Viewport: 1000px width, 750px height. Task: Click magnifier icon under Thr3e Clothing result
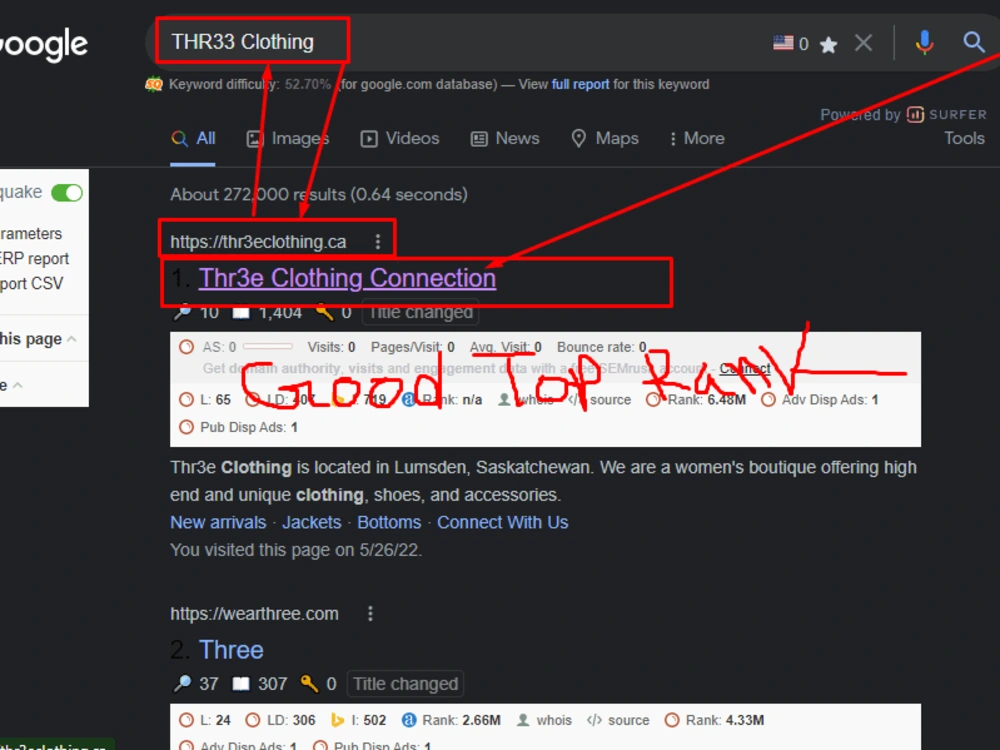[182, 312]
